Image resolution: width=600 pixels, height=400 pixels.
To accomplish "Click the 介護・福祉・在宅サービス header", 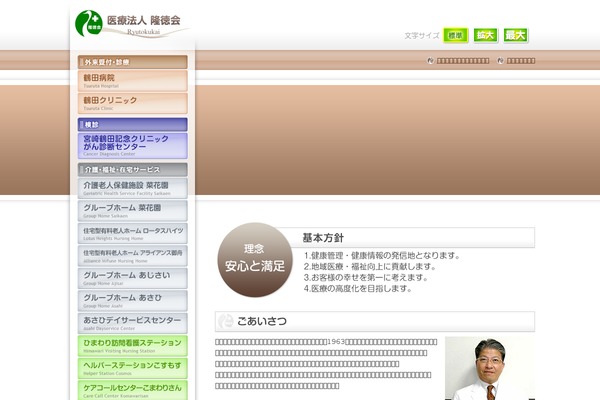I will tap(132, 170).
